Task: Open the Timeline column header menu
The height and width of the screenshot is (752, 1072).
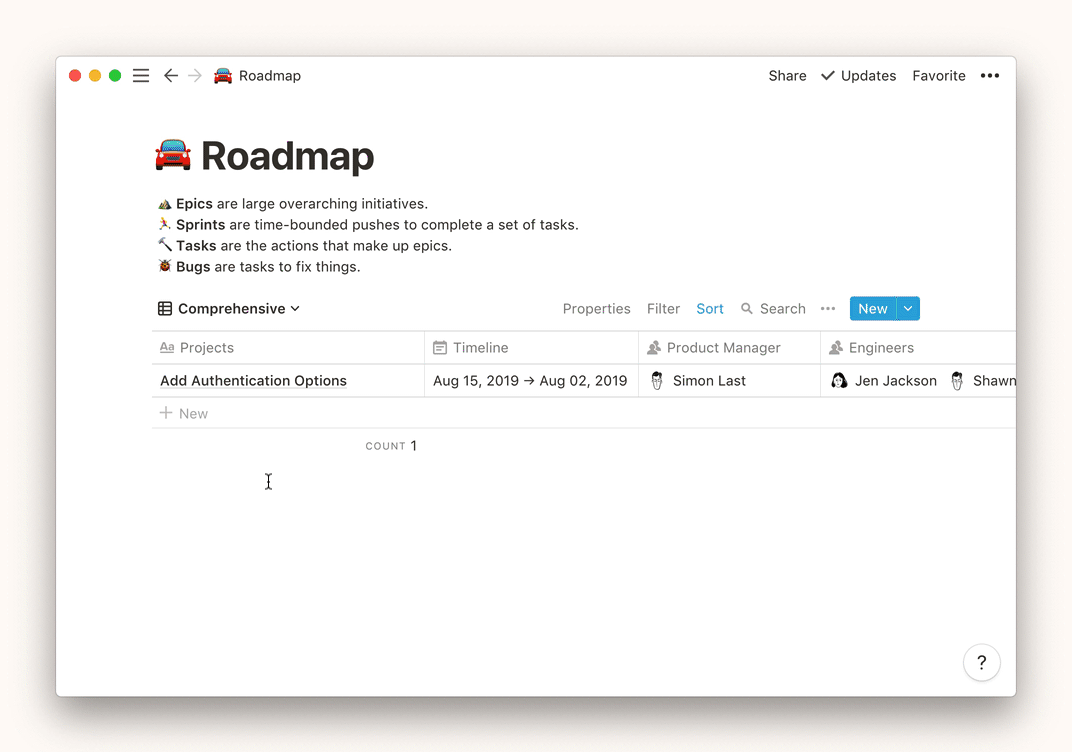Action: coord(531,348)
